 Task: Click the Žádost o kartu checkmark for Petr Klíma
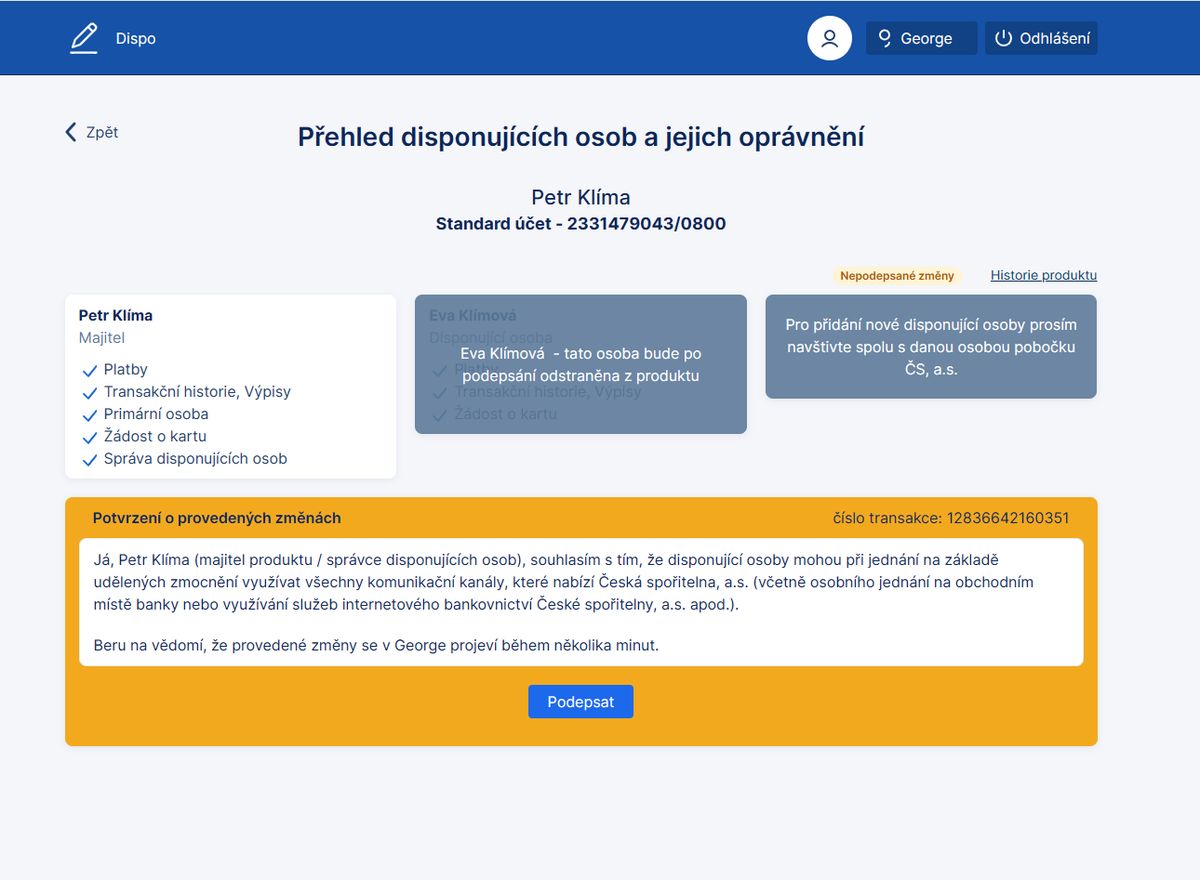coord(90,436)
